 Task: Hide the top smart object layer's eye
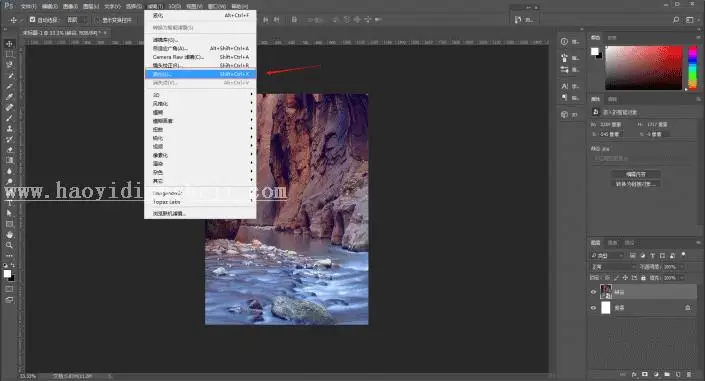click(x=593, y=292)
